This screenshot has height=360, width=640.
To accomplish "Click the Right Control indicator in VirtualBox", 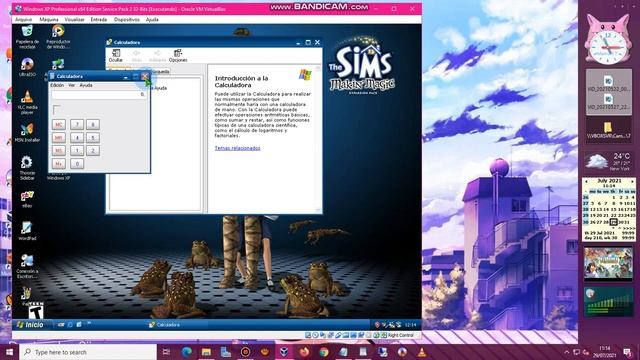I will click(400, 335).
